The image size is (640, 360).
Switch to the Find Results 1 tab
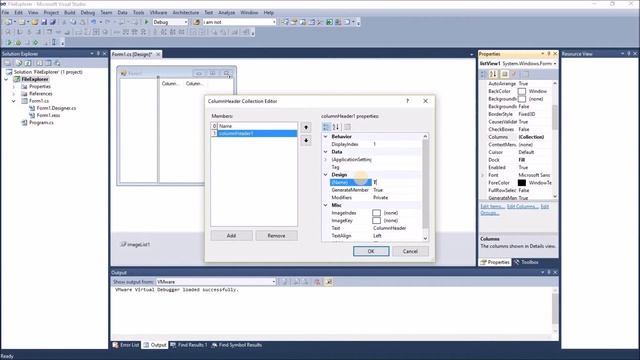[189, 345]
